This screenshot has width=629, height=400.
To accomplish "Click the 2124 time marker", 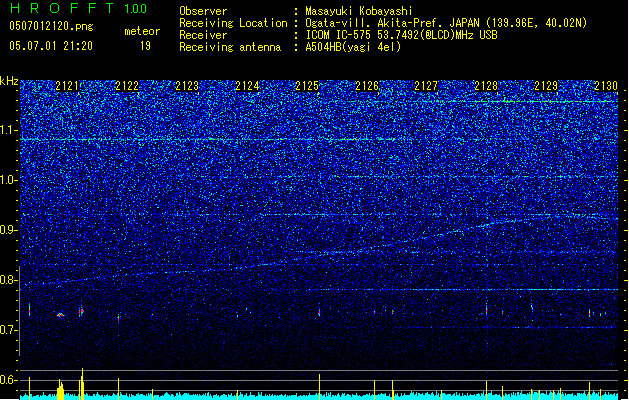I will tap(247, 86).
